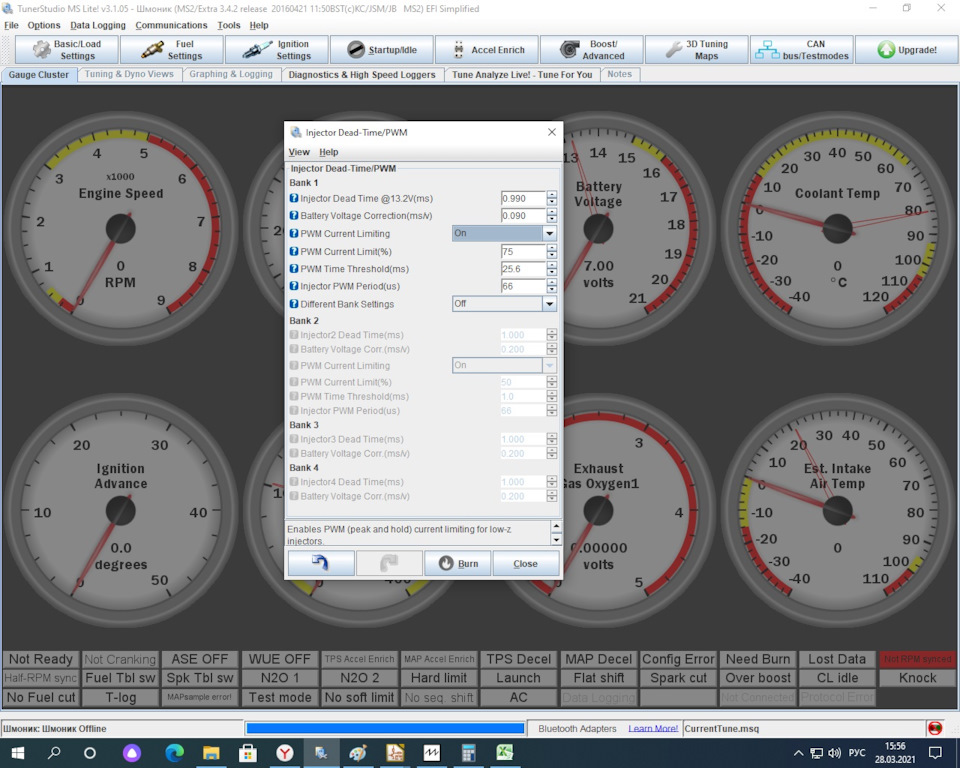
Task: Open Basic/Load Settings toolbar menu
Action: pos(67,50)
